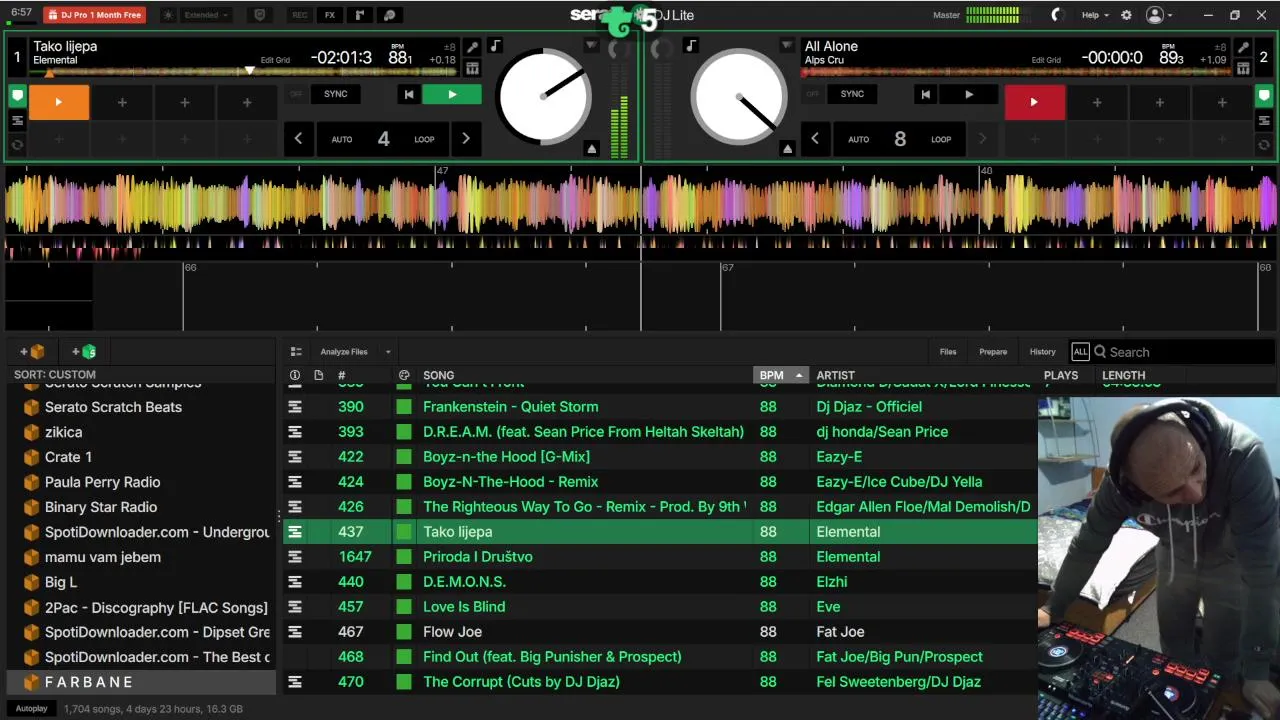This screenshot has height=720, width=1280.
Task: Eject track from deck 1
Action: point(592,149)
